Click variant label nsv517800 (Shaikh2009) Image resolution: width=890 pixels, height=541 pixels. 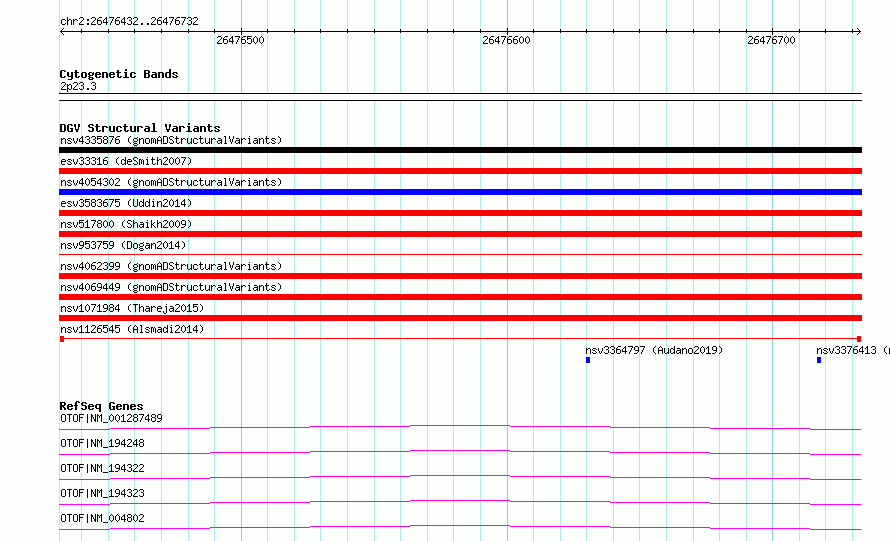(126, 224)
